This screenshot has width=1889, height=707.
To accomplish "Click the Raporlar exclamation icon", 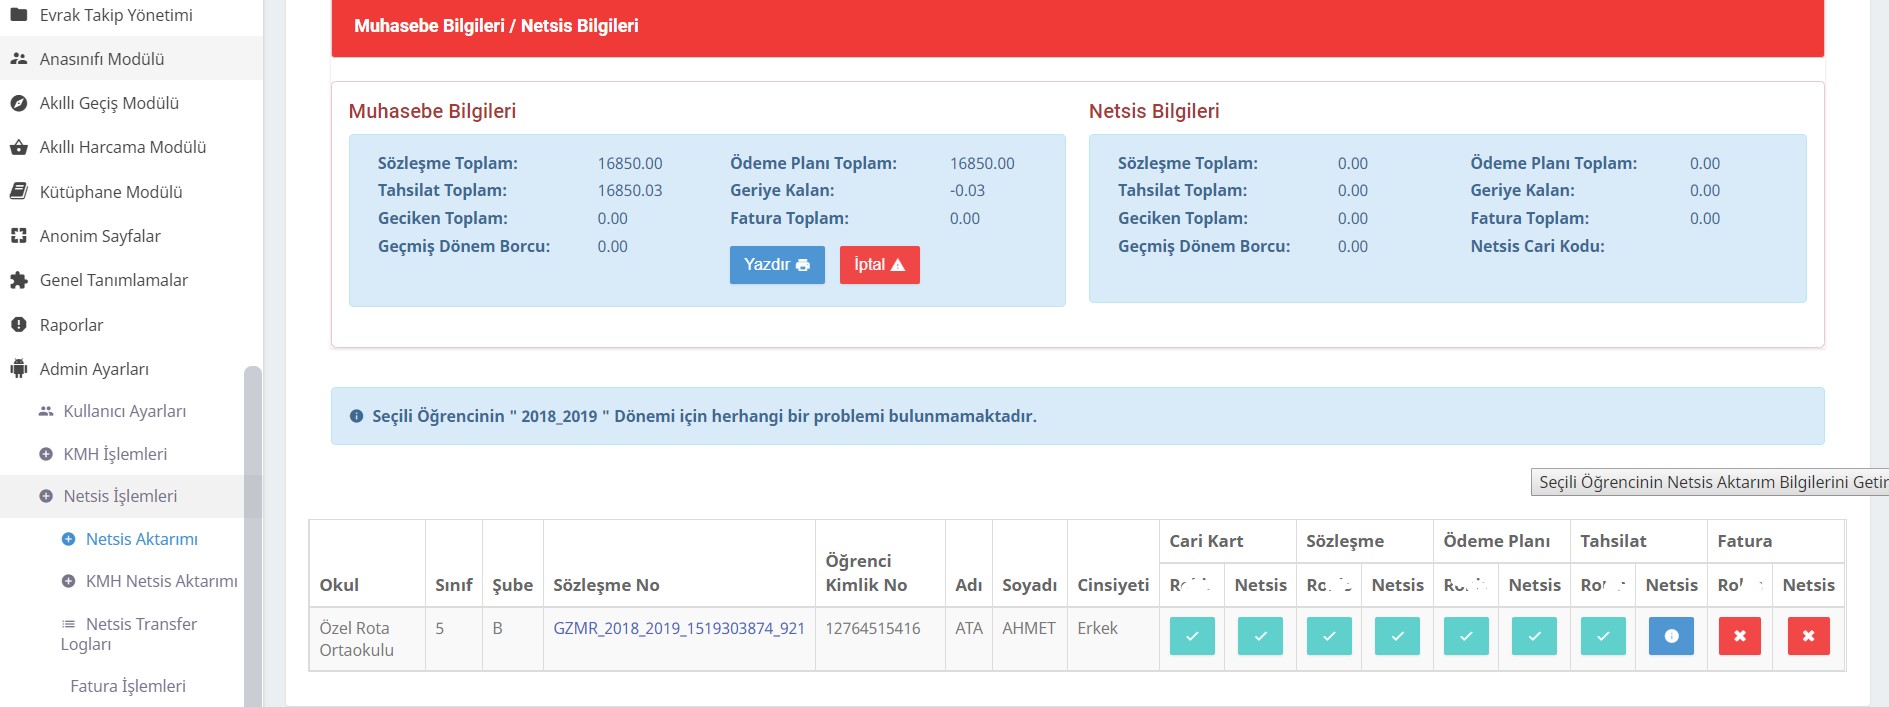I will click(18, 325).
